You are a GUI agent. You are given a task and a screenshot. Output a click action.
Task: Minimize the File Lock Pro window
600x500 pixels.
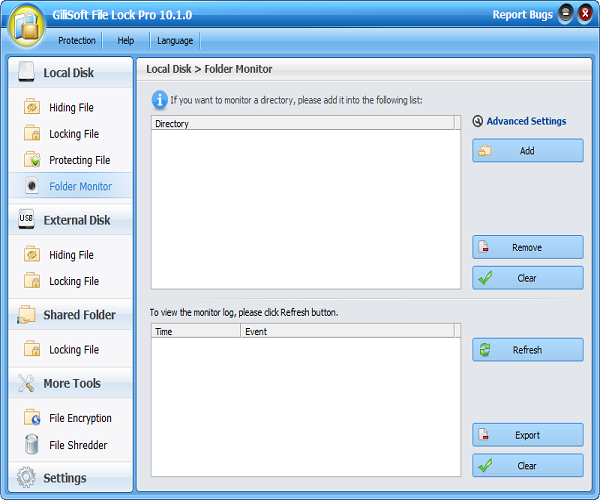(566, 14)
